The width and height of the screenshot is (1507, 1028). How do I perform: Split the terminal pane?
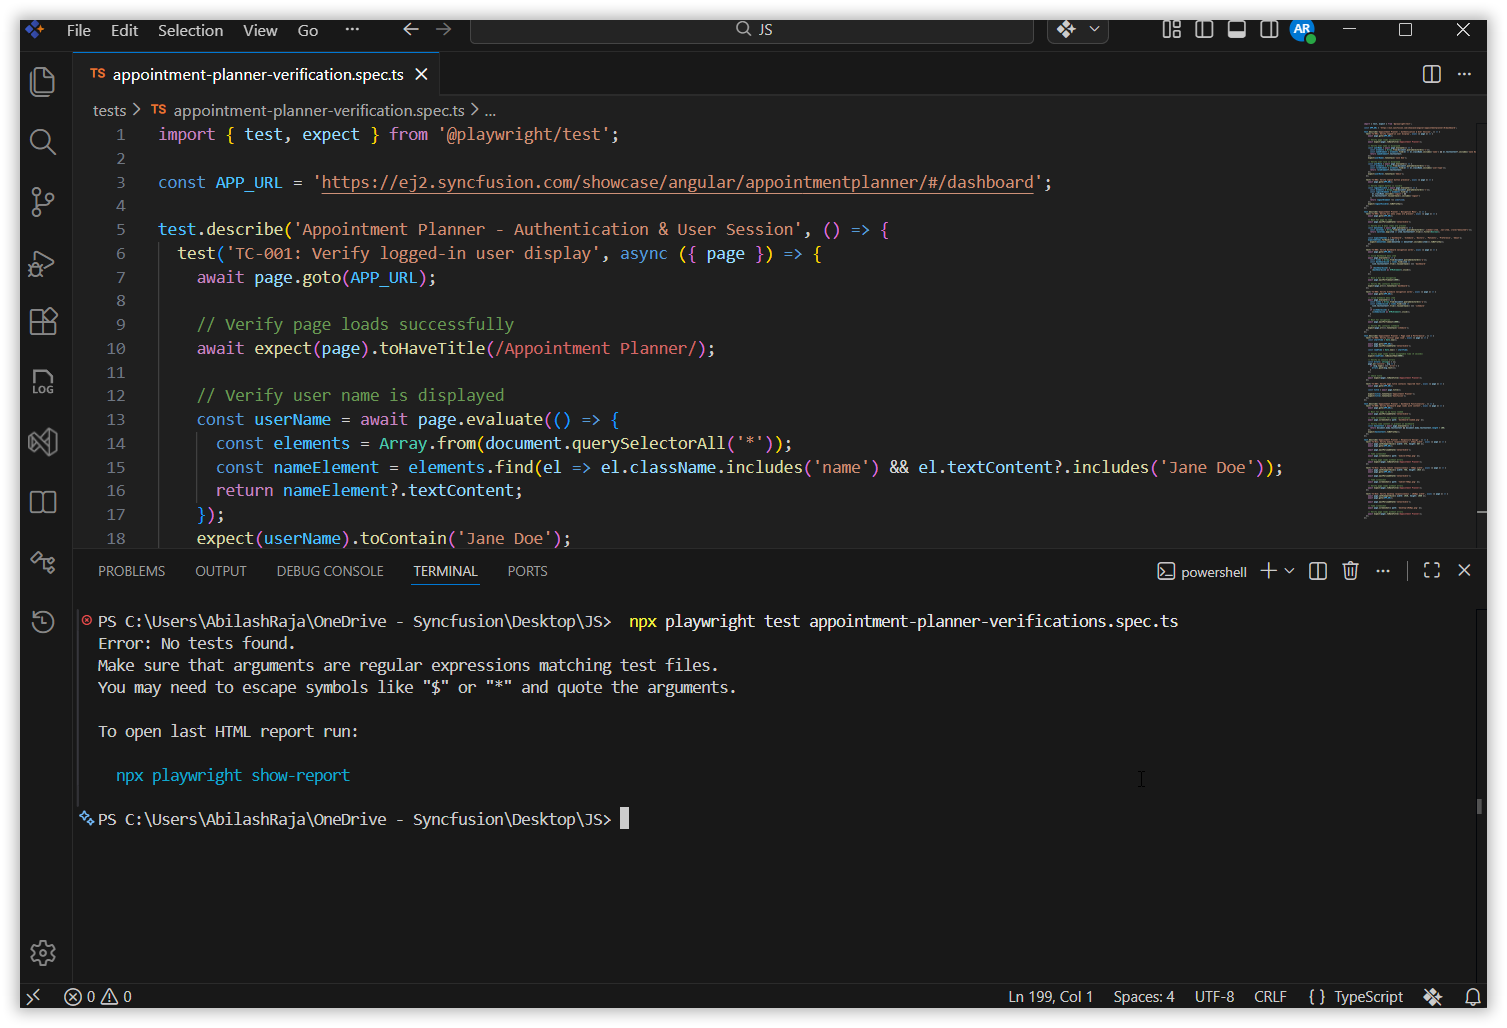(x=1318, y=570)
